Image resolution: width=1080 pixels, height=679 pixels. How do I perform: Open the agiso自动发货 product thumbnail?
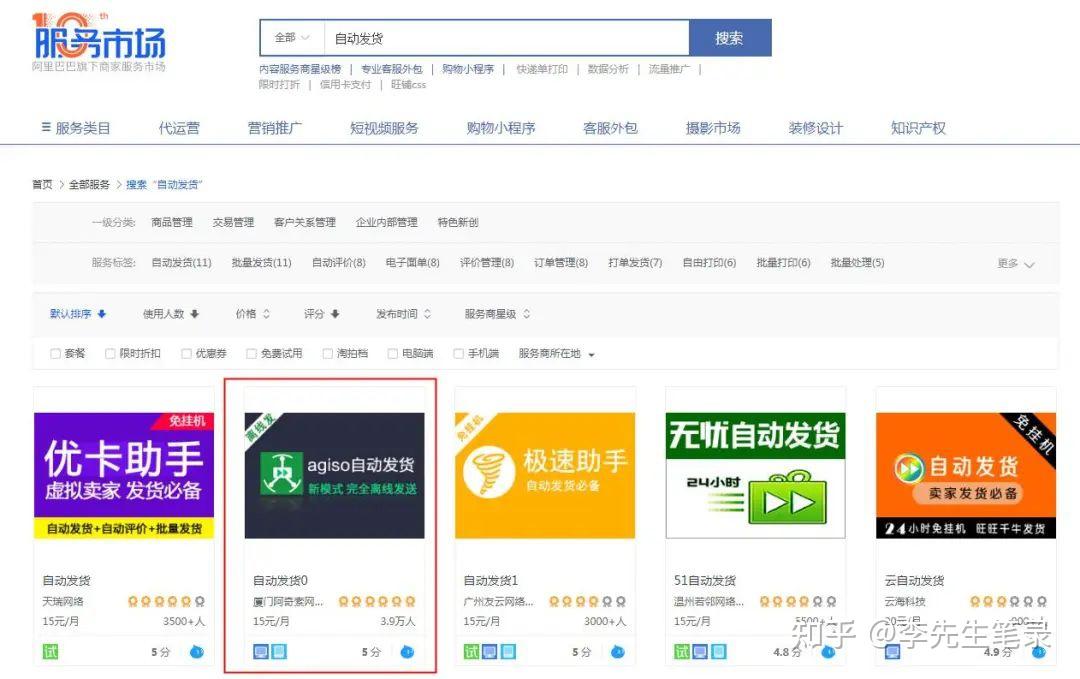click(335, 475)
